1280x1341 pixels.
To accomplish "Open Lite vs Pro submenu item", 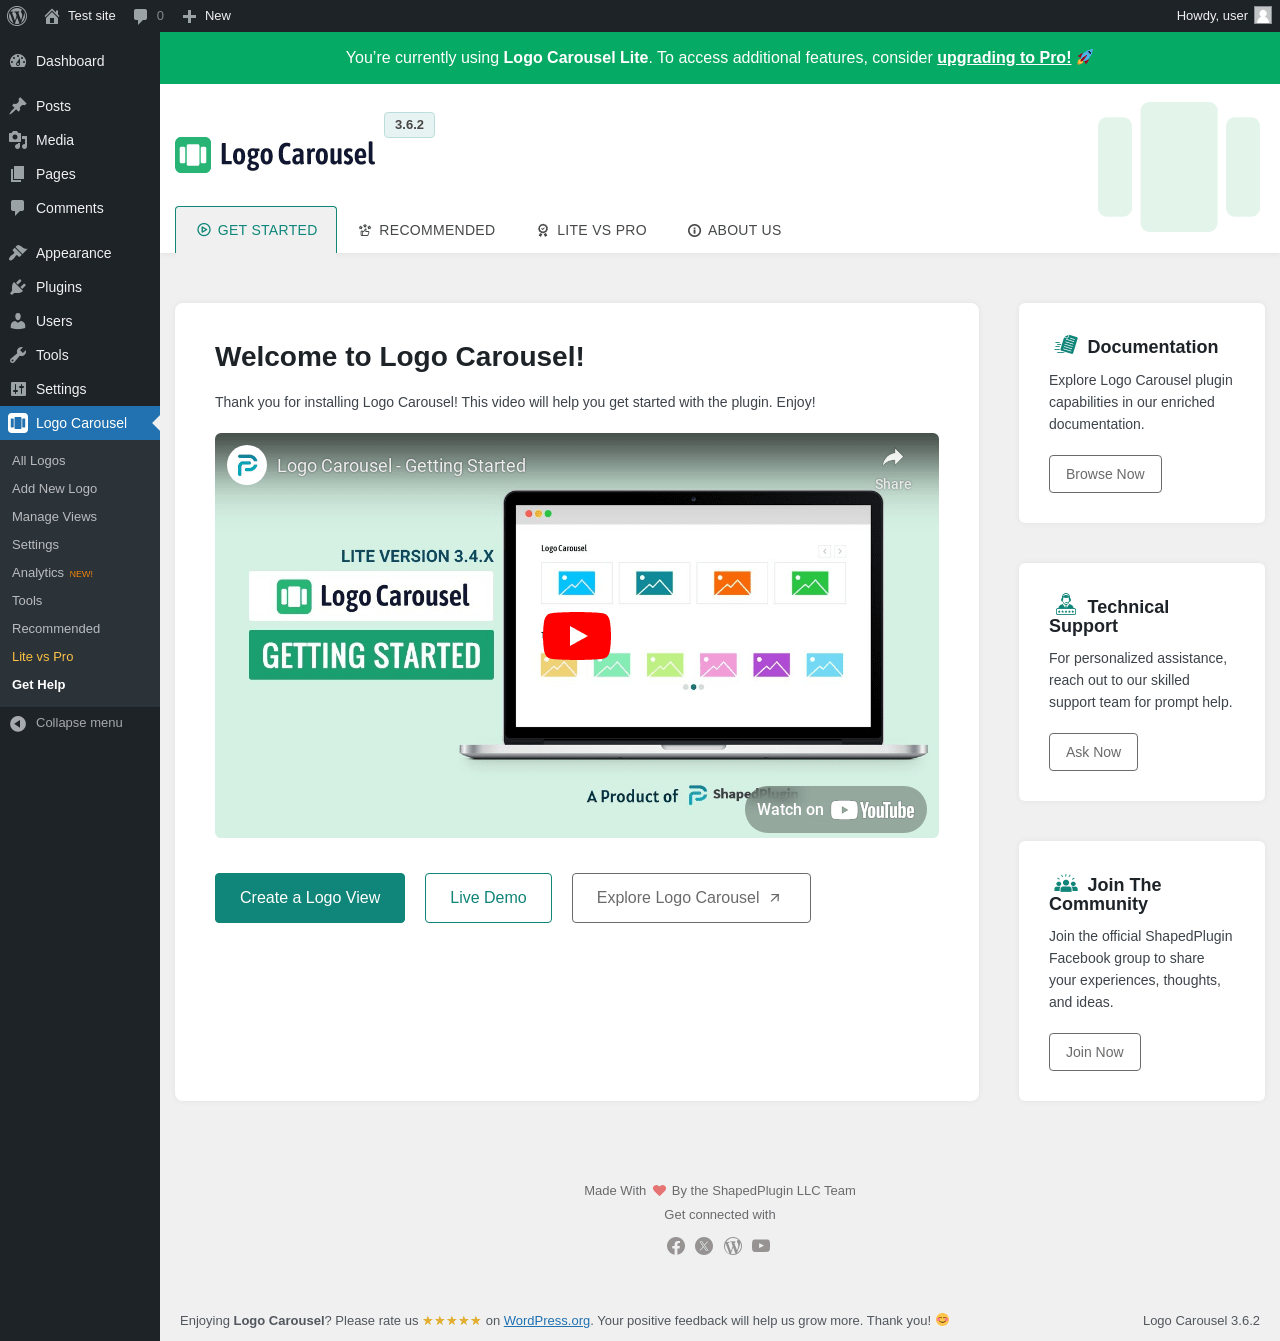I will [x=43, y=657].
